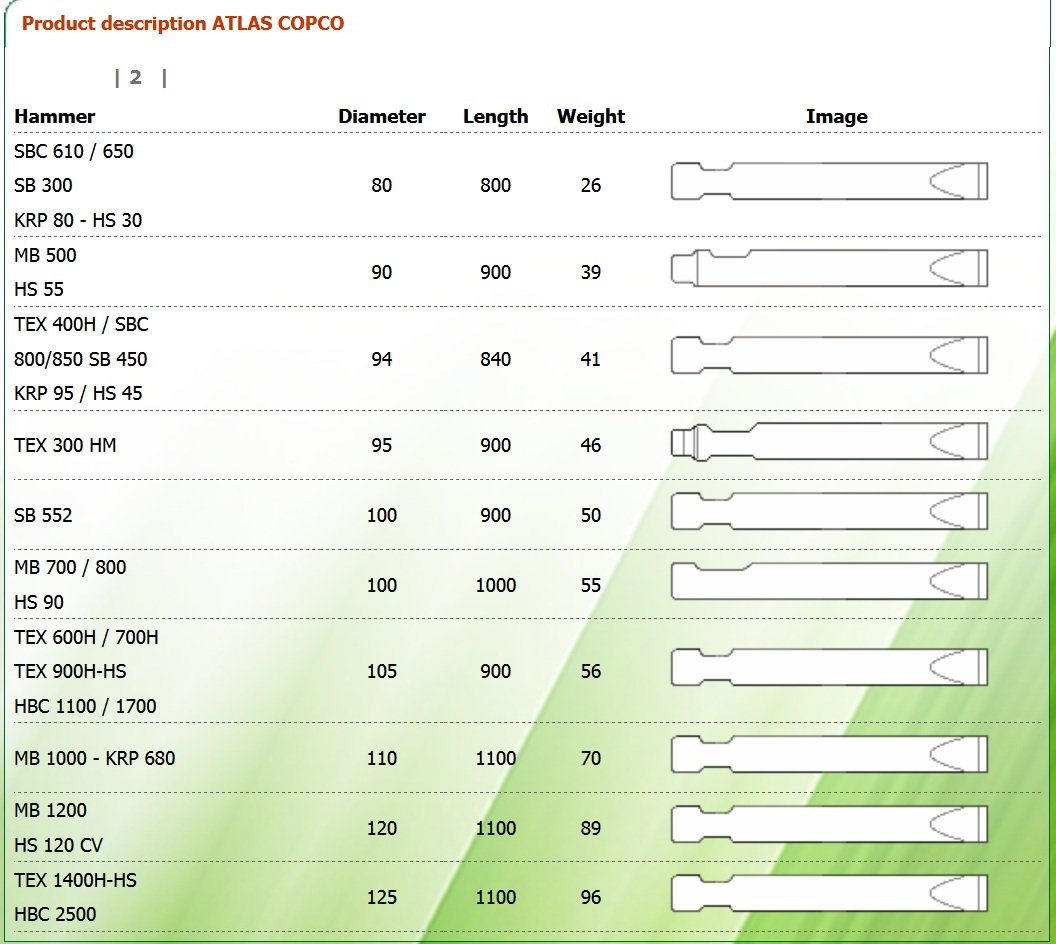Screen dimensions: 1056x944
Task: Click the TEX 600H / 700H chisel image
Action: [829, 667]
